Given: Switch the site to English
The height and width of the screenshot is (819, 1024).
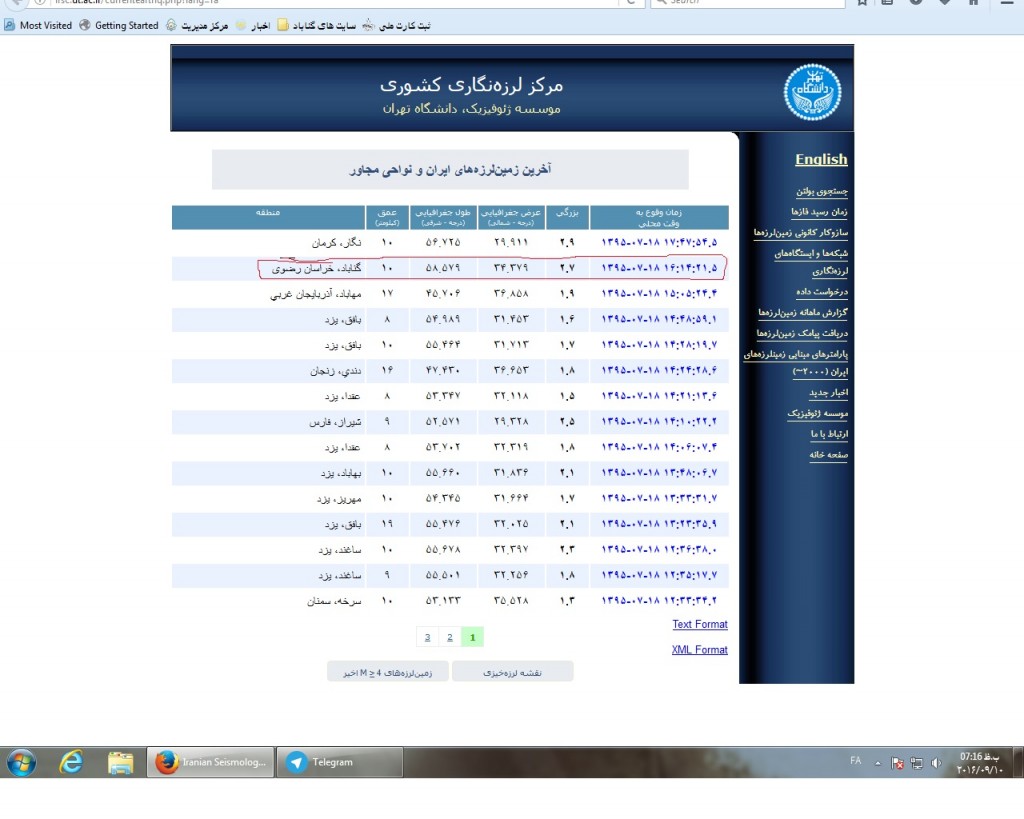Looking at the screenshot, I should [x=821, y=159].
